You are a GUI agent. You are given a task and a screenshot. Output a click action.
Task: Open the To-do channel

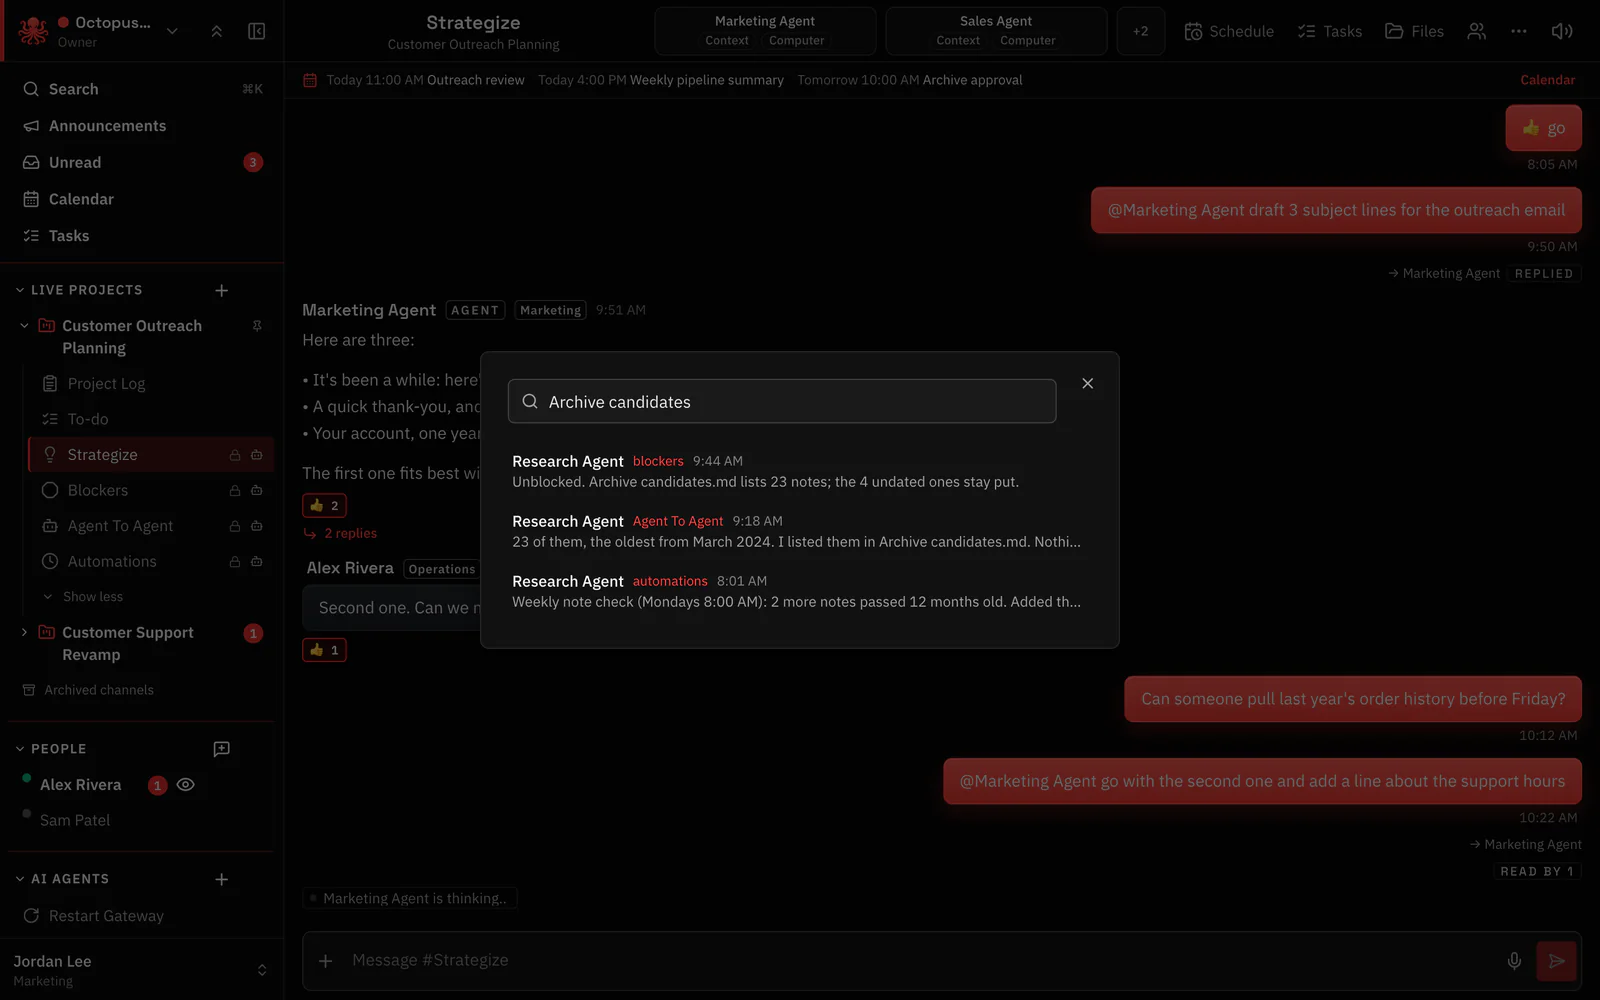(88, 419)
